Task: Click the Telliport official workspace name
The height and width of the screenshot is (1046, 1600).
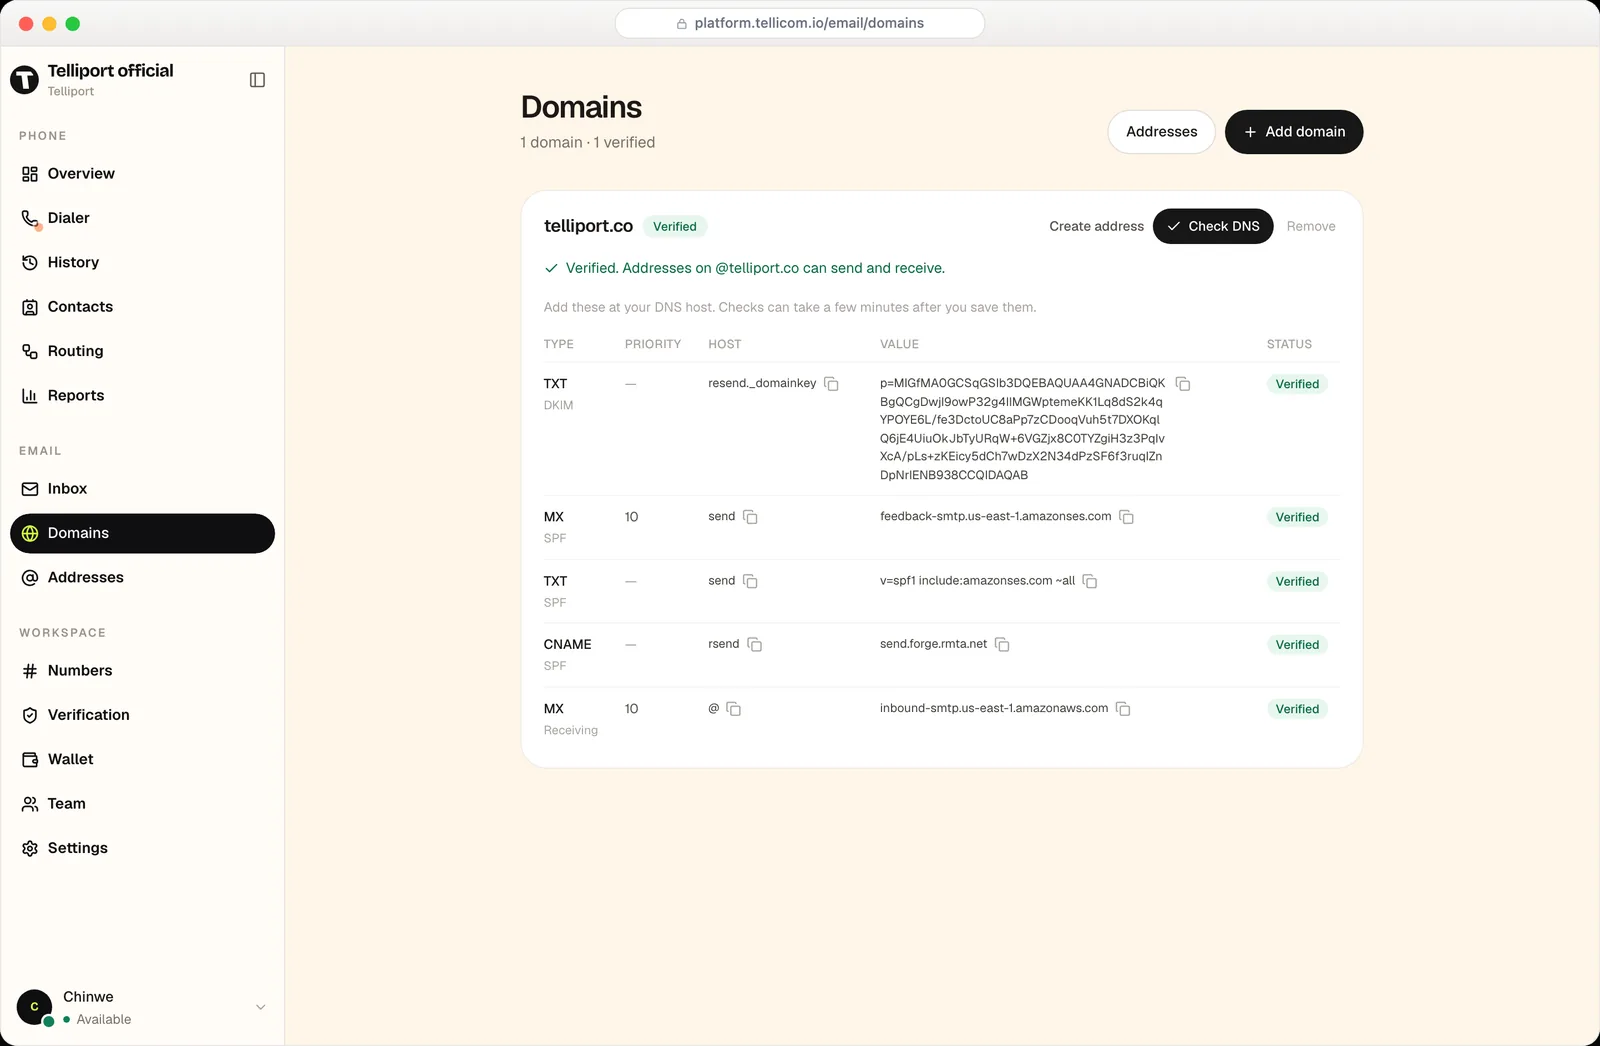Action: point(110,70)
